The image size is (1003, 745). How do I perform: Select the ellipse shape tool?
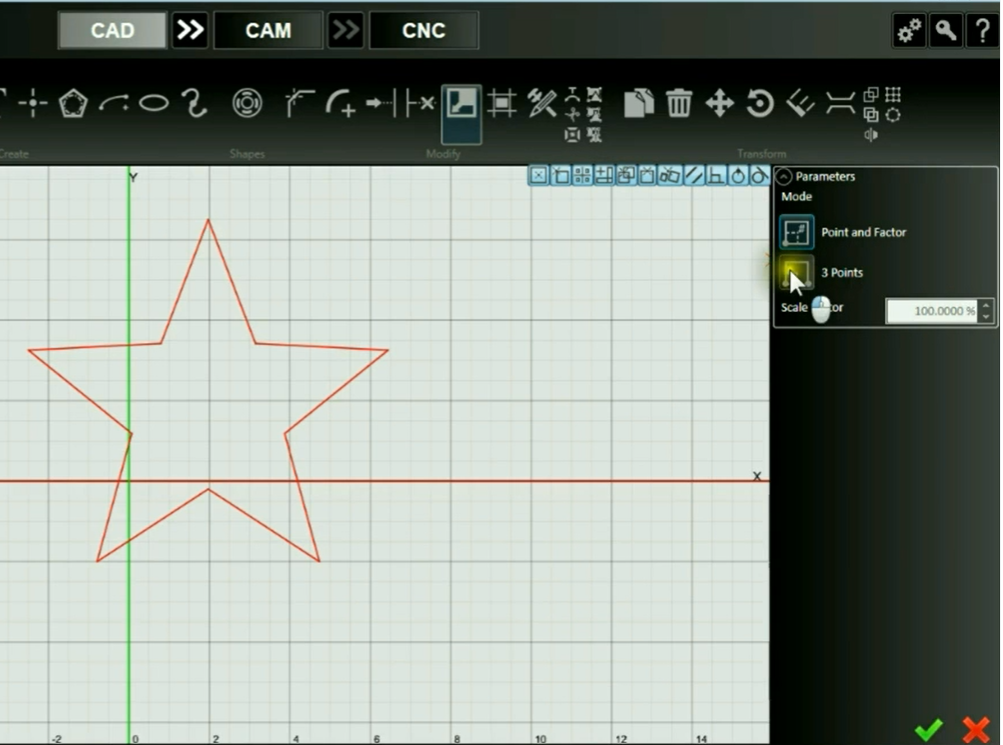click(154, 102)
